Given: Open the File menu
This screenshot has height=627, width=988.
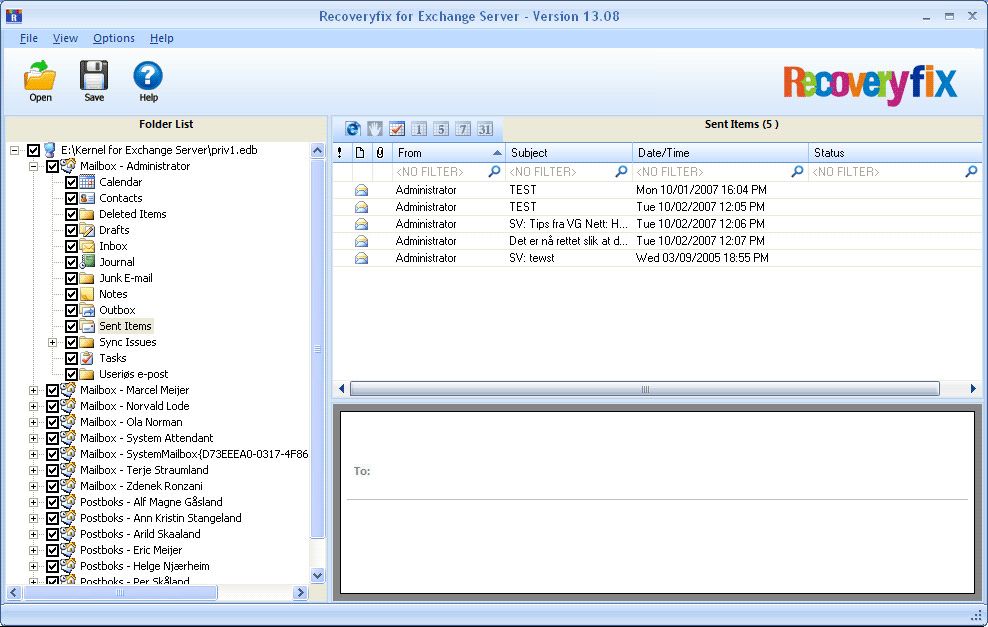Looking at the screenshot, I should pyautogui.click(x=29, y=38).
